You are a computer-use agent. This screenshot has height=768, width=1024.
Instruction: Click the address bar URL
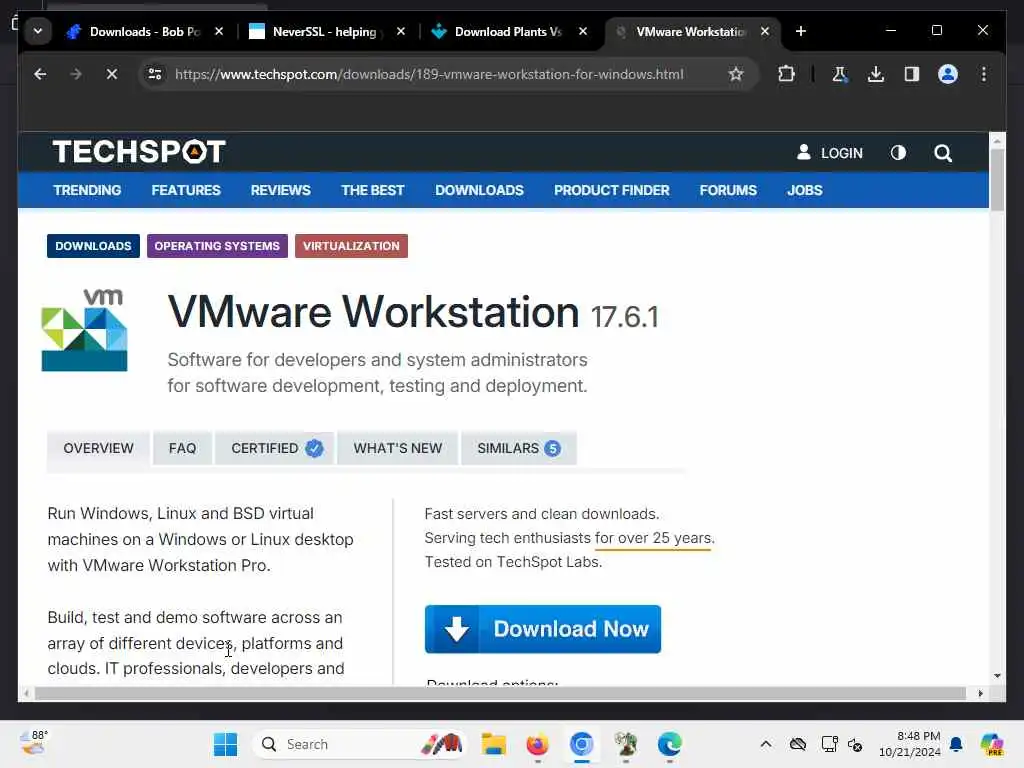coord(429,74)
